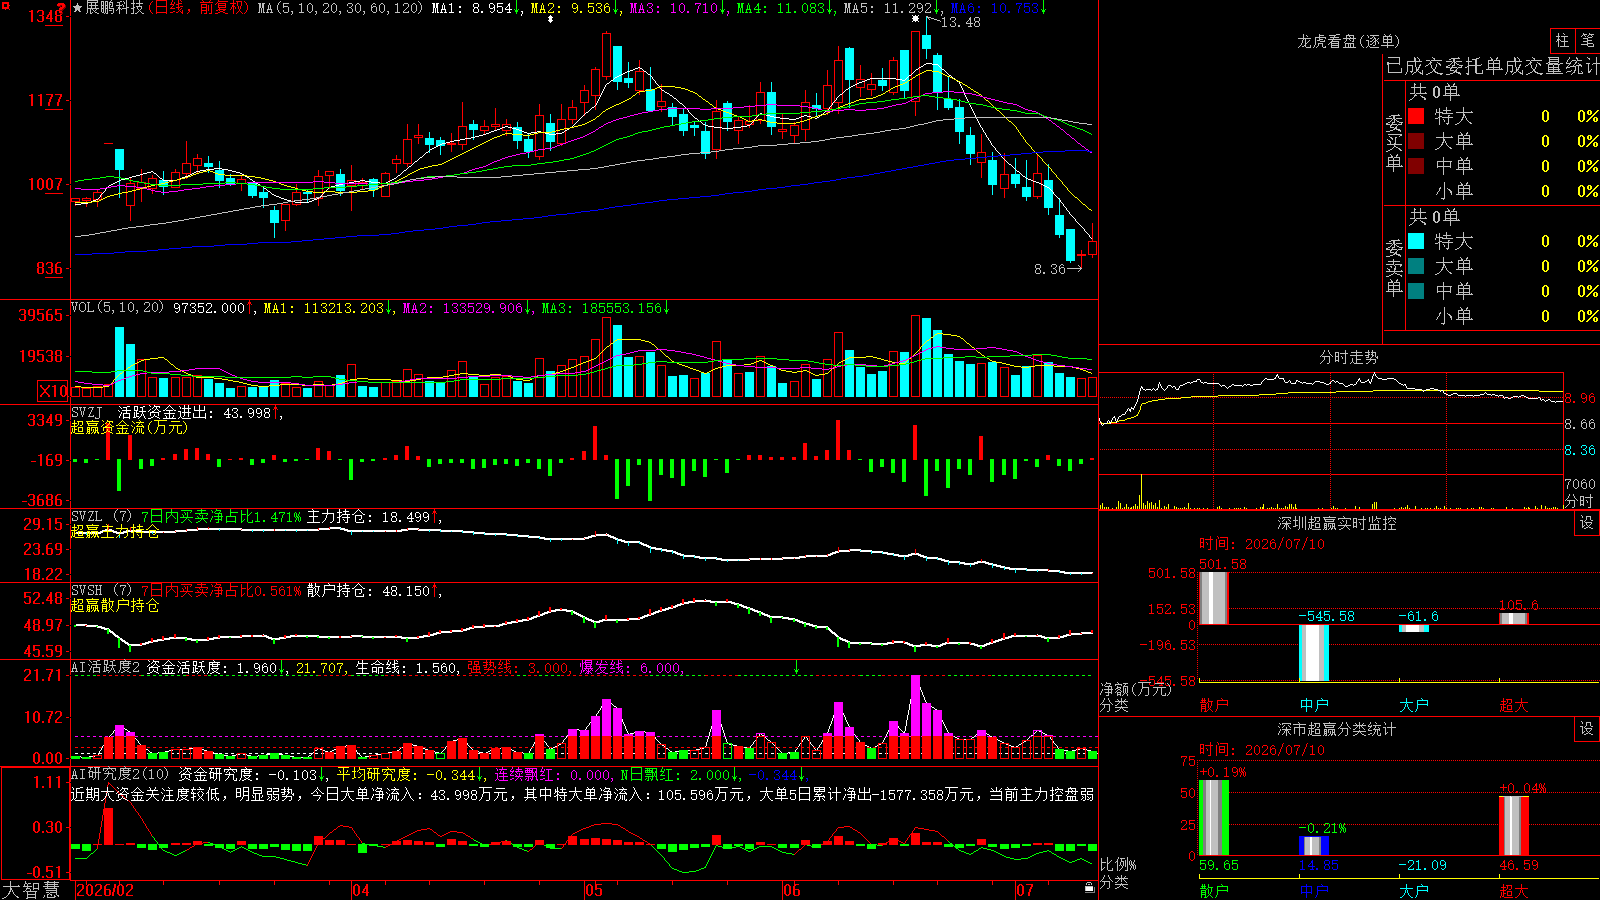Click the dark red 大单 swatch under 委买单

click(1416, 141)
